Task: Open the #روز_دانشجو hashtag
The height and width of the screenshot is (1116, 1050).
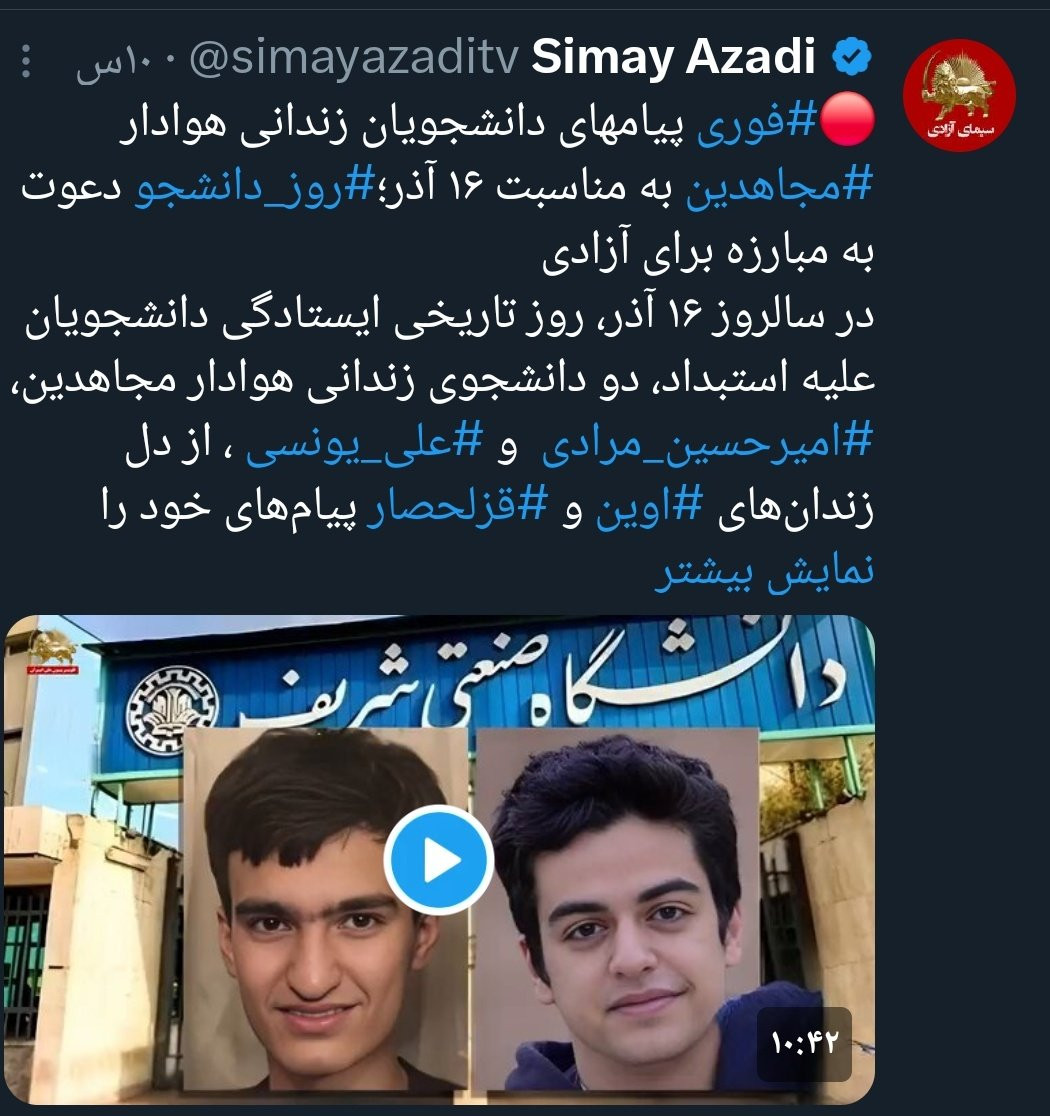Action: point(253,186)
